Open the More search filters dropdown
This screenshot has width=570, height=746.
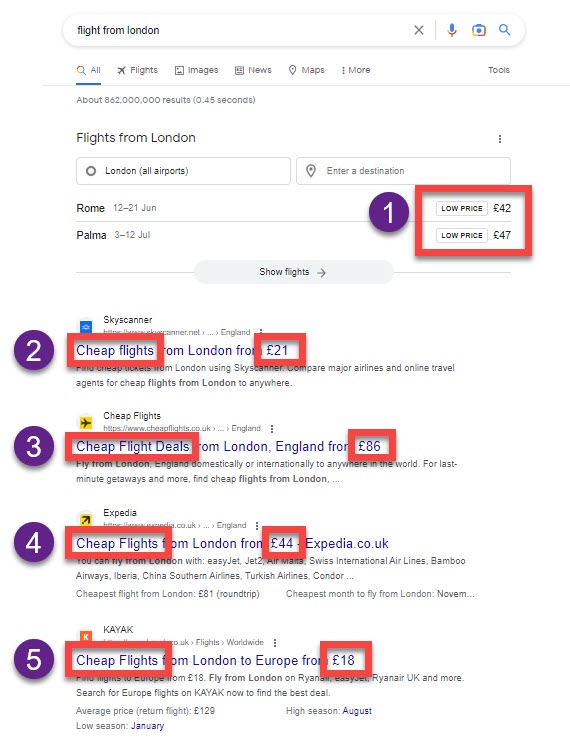pos(355,70)
